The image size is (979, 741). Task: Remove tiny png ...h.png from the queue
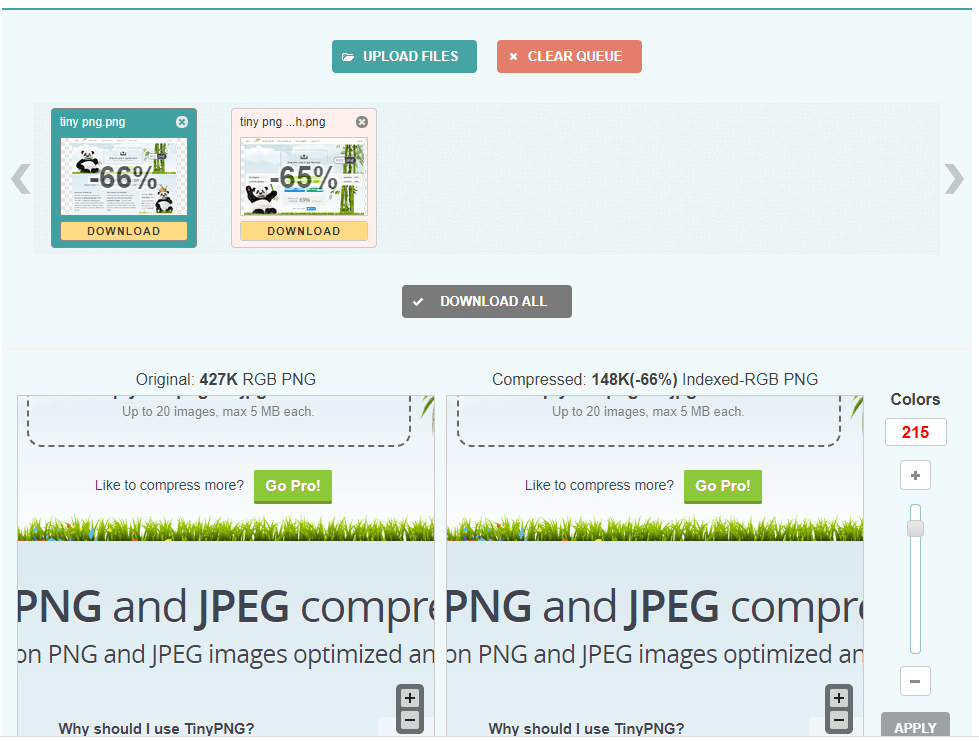point(362,122)
